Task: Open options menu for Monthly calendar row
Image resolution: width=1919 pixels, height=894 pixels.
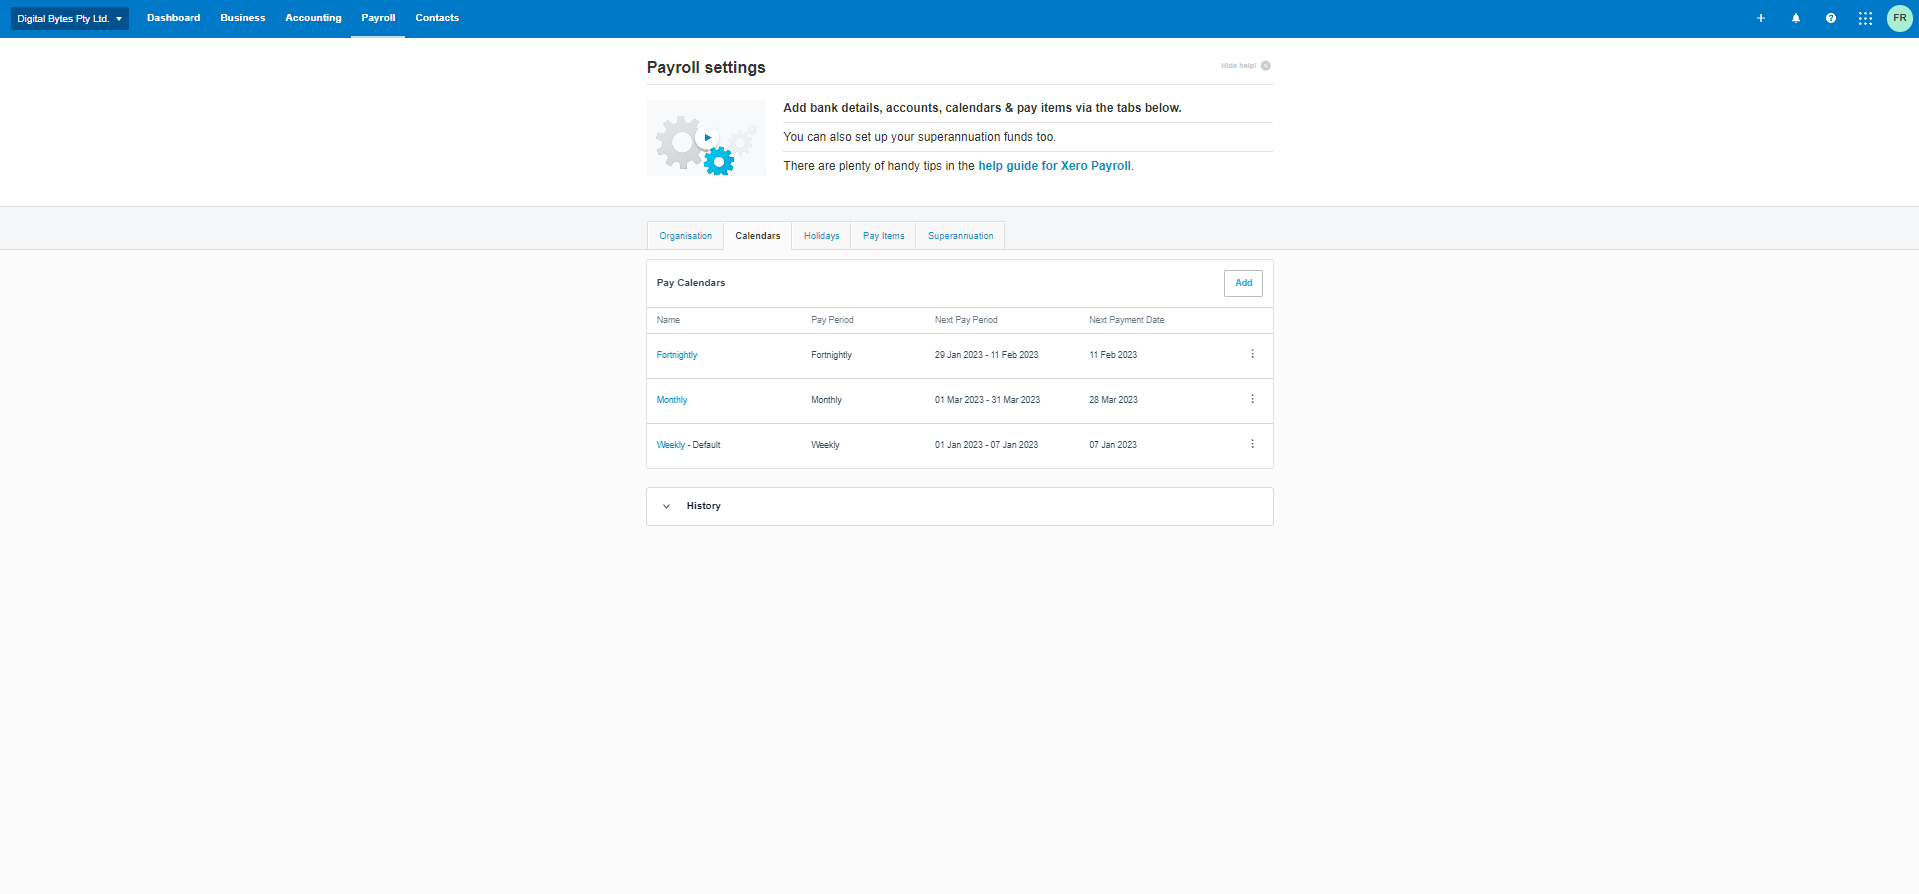Action: (1252, 399)
